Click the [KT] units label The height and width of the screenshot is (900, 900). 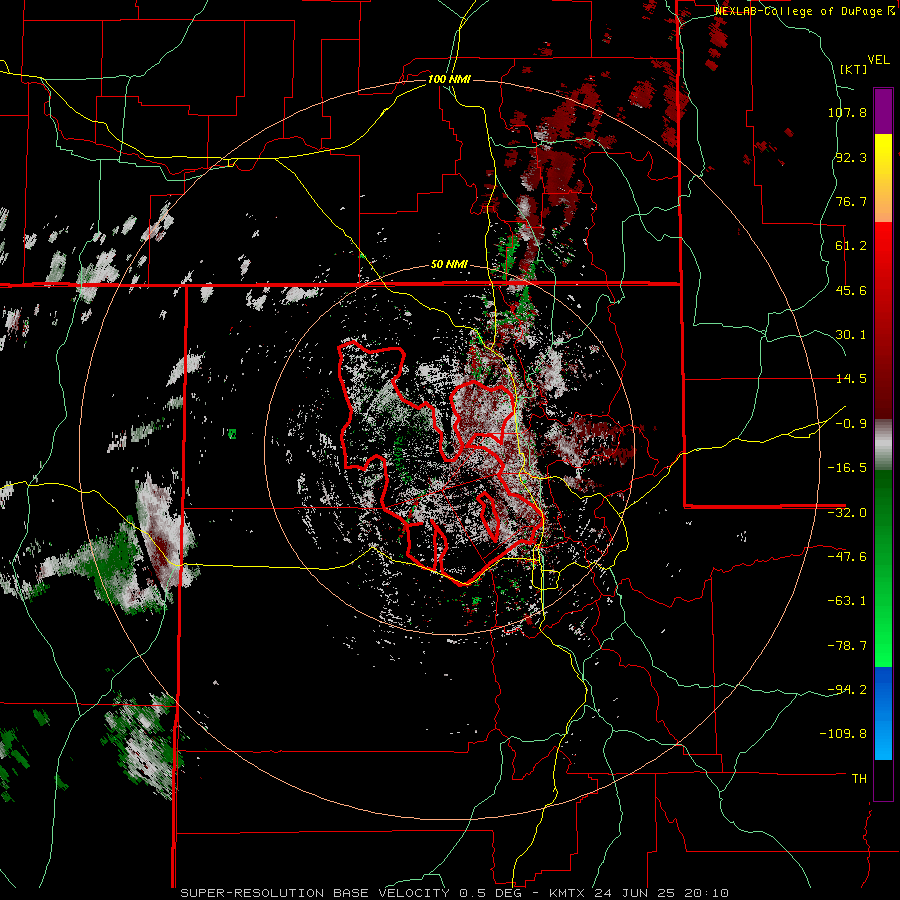853,69
